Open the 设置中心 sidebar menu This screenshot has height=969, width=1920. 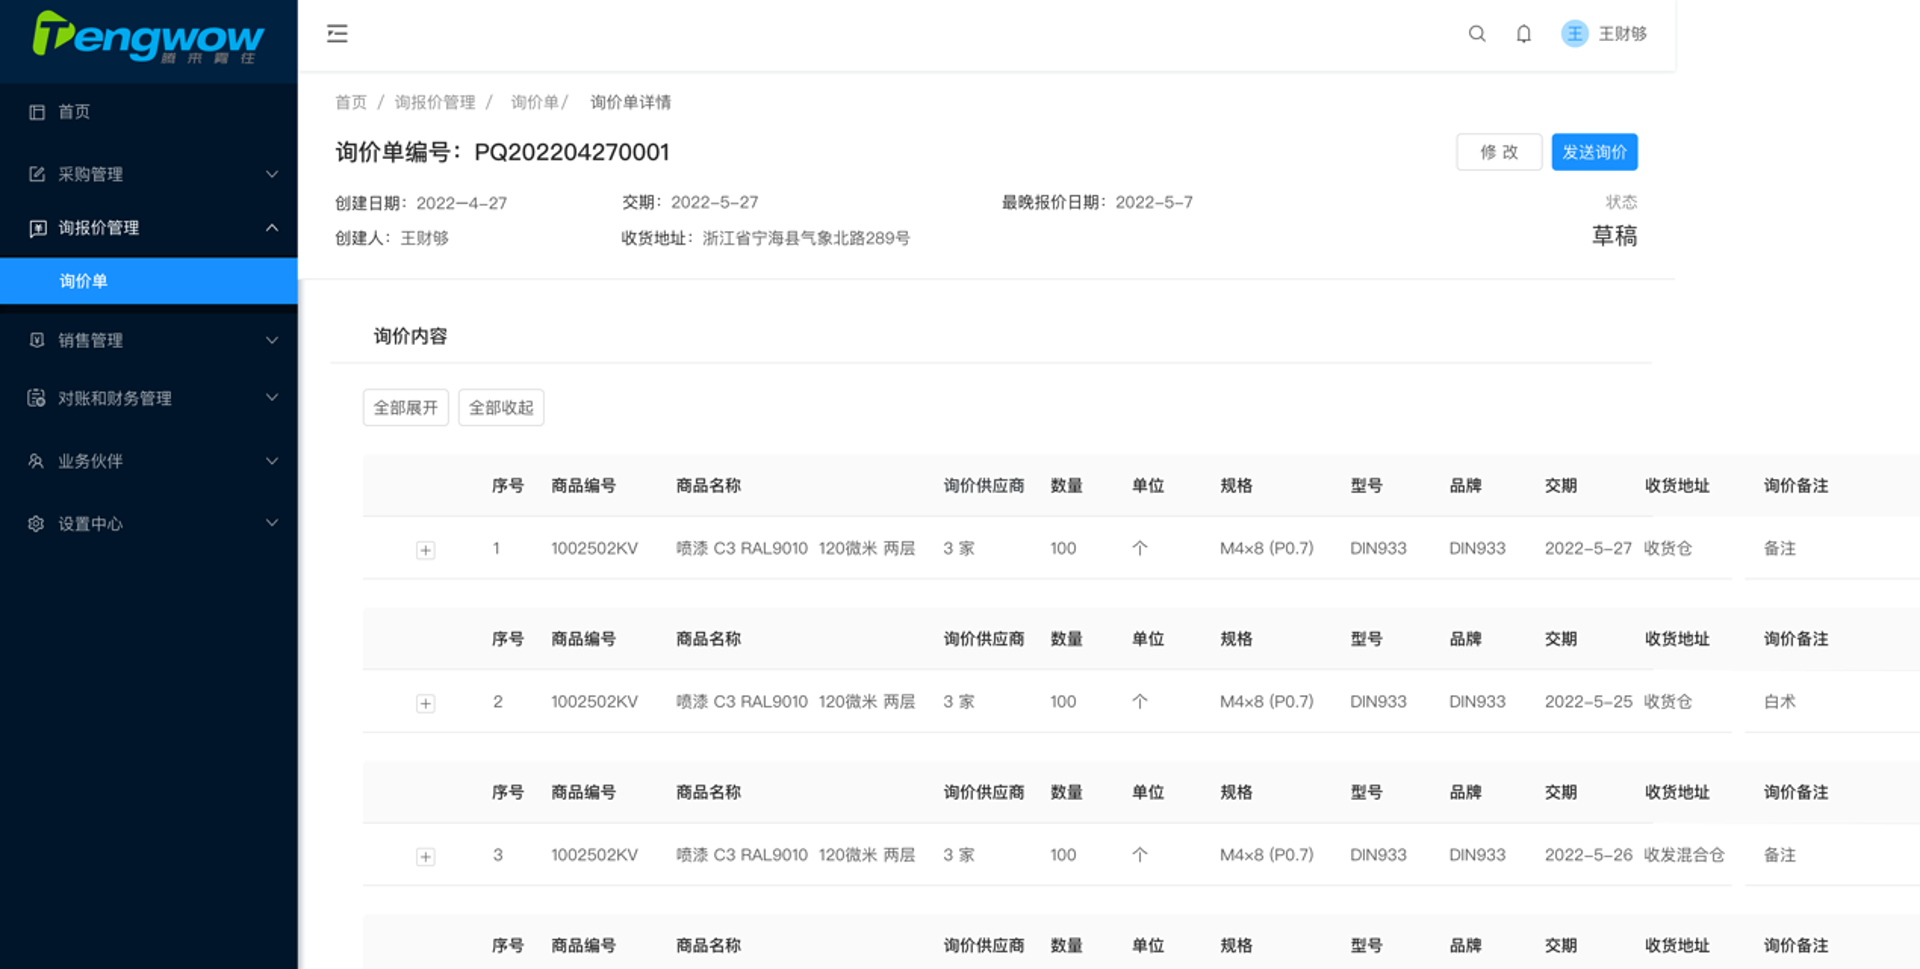tap(149, 523)
